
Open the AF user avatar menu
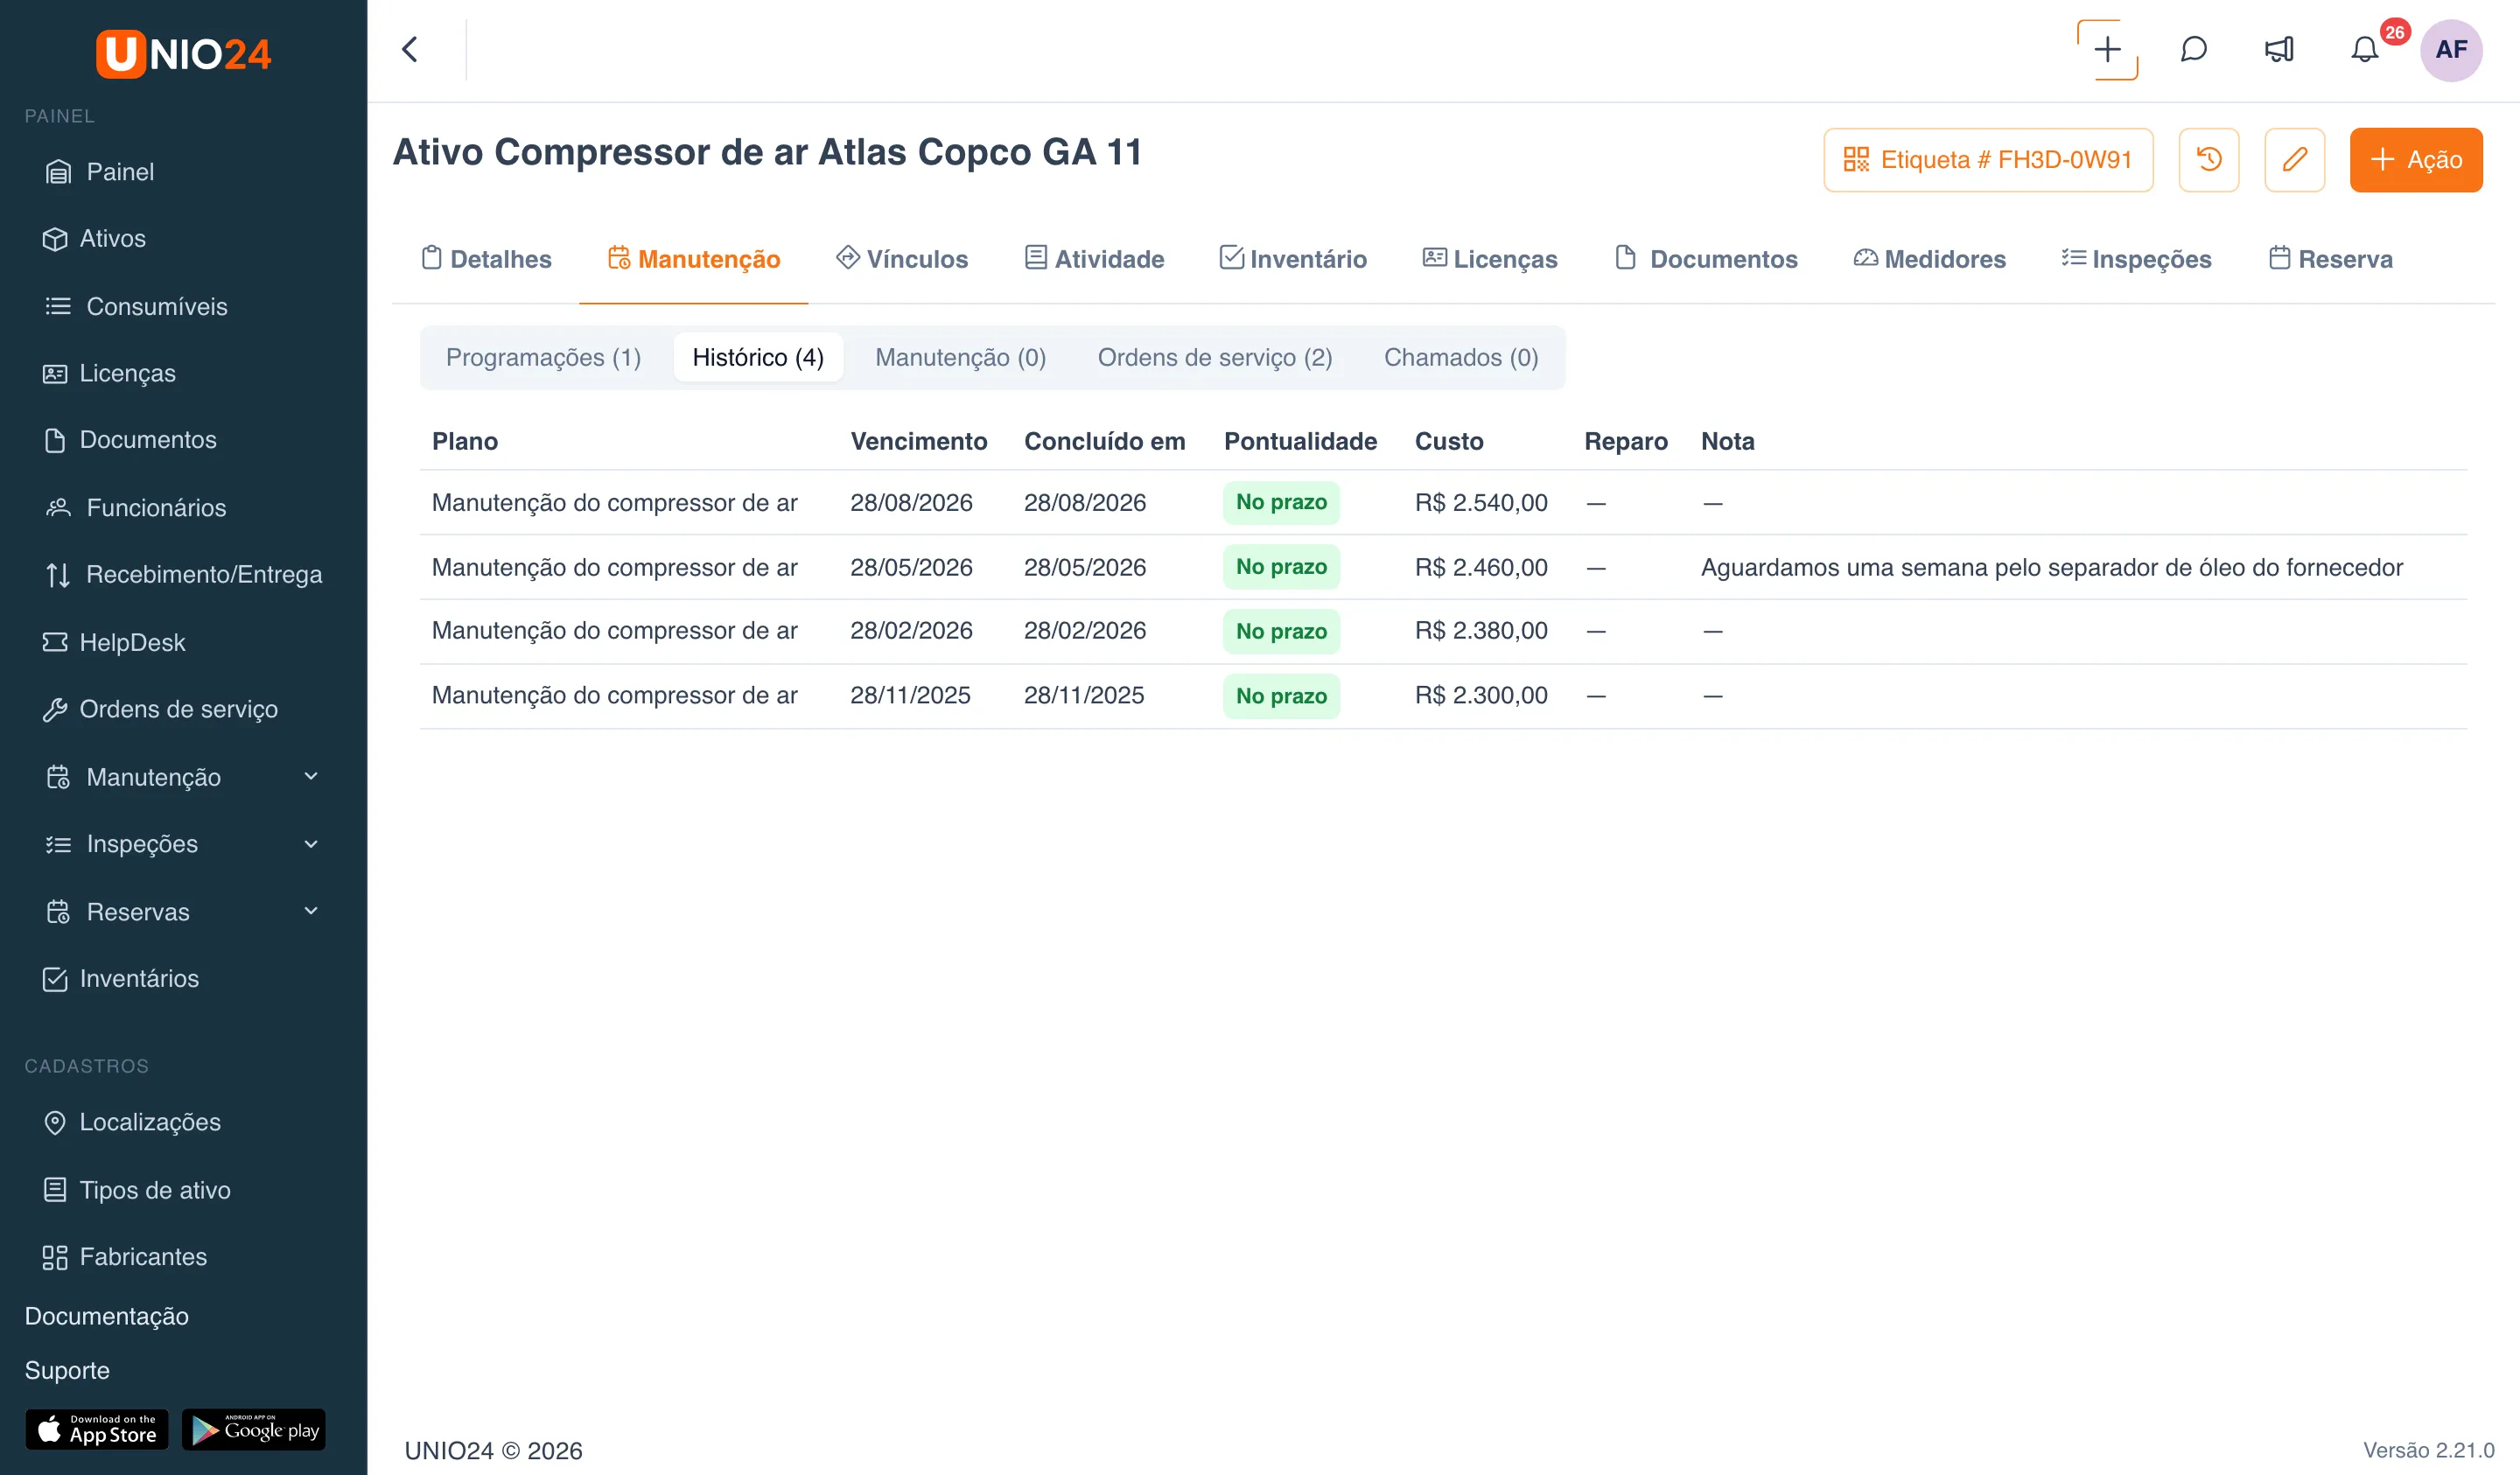click(2450, 49)
